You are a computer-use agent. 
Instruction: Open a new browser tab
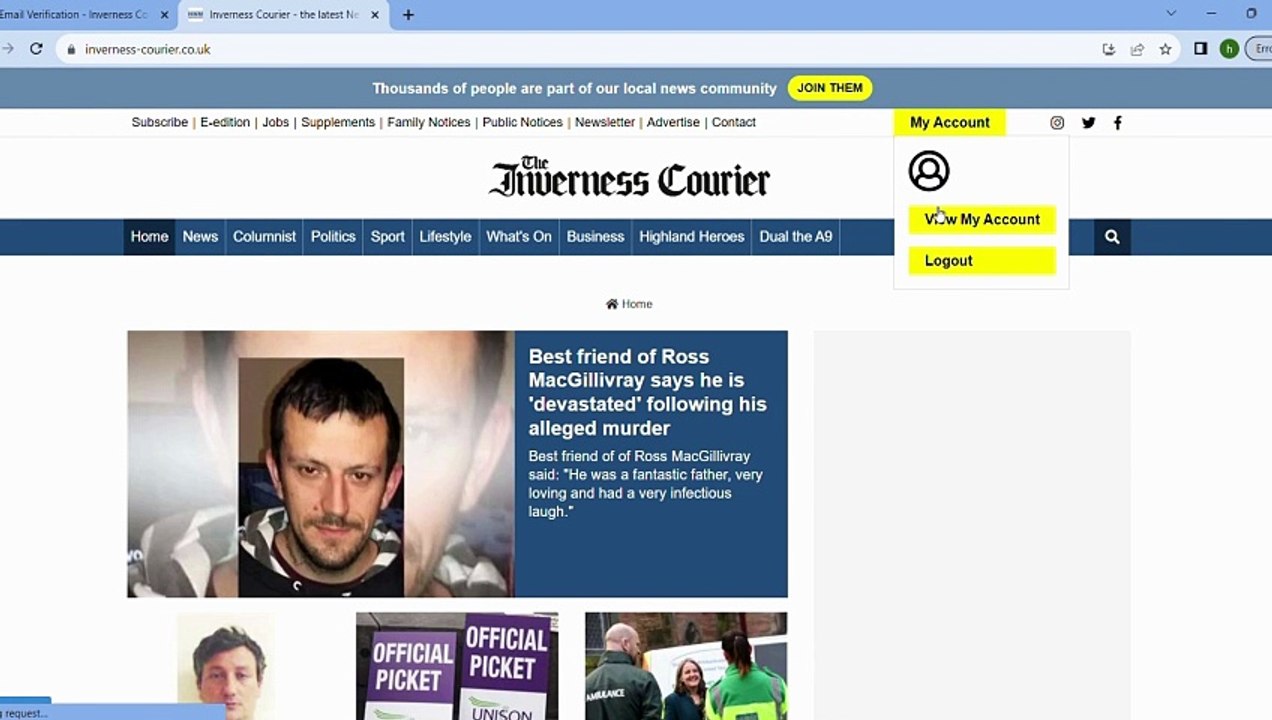pos(408,15)
